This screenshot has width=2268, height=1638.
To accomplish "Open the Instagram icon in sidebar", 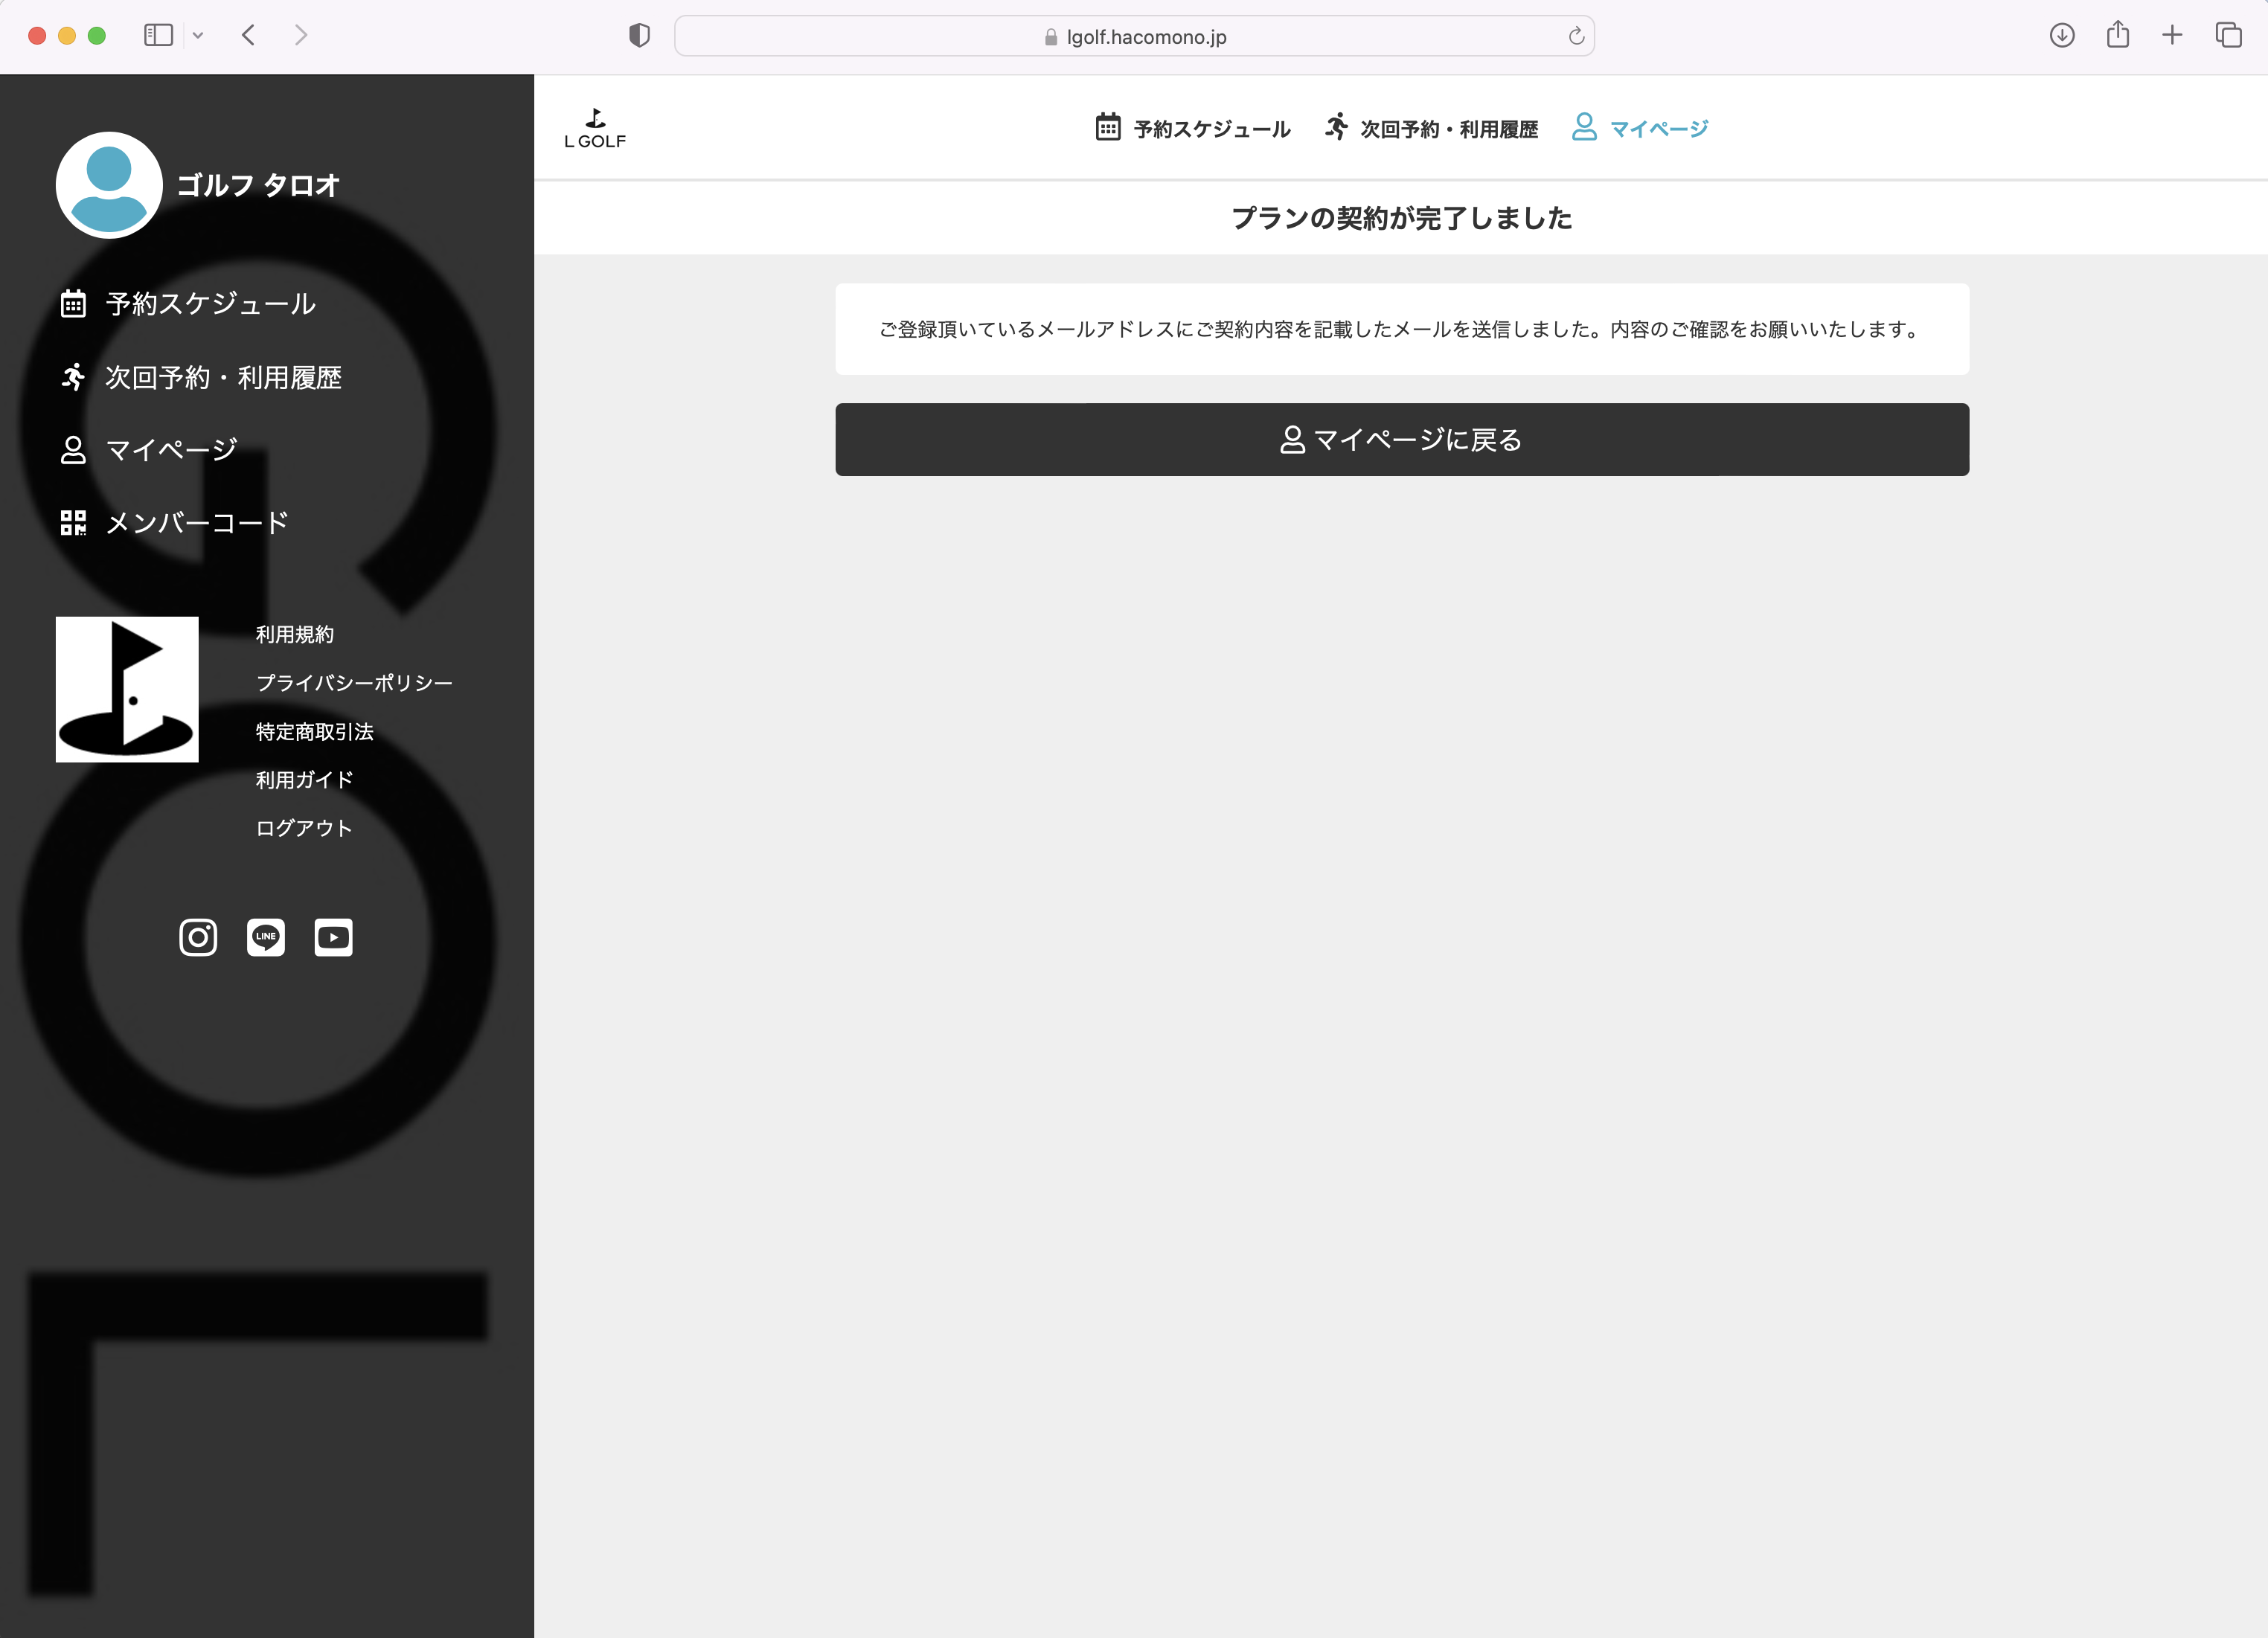I will point(198,937).
